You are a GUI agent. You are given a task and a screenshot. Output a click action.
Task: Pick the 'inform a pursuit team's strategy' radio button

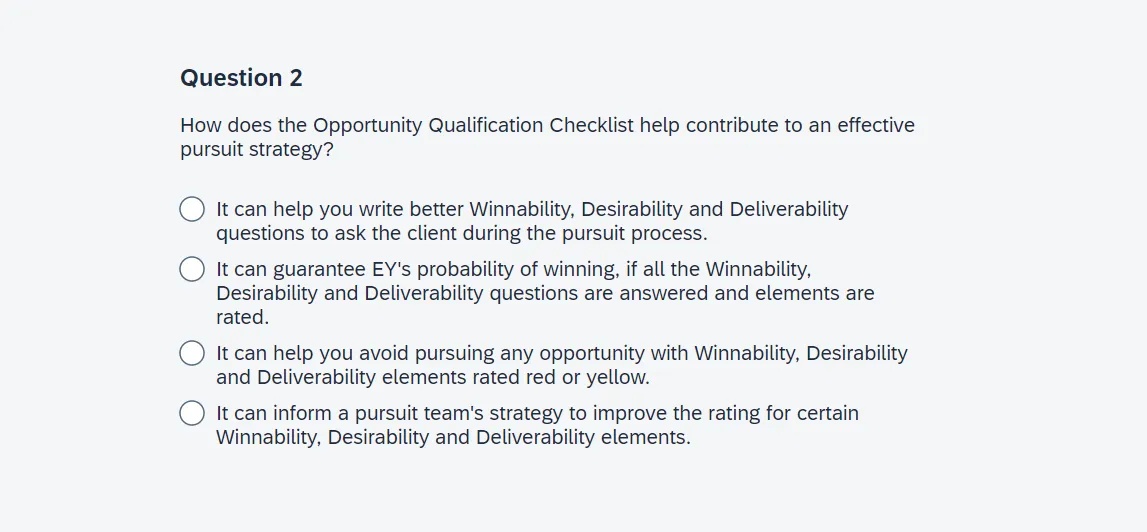click(x=192, y=413)
